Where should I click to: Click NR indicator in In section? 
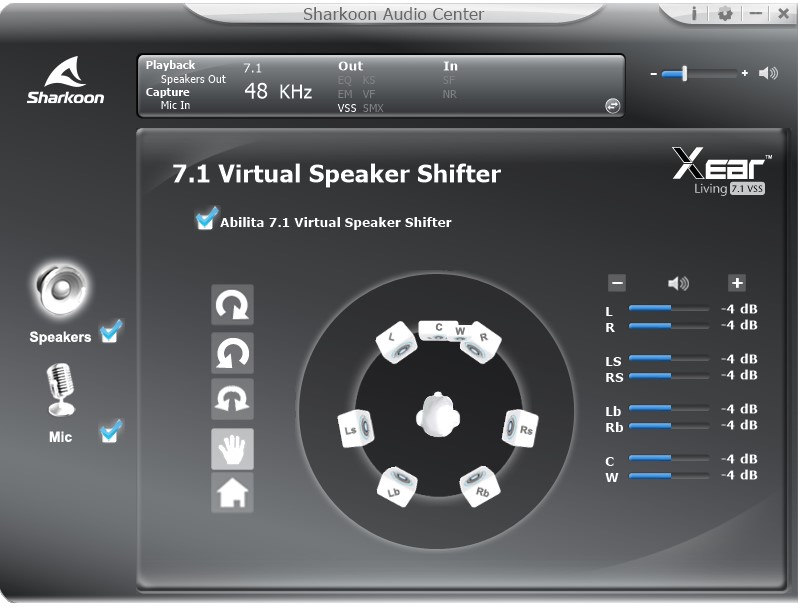pyautogui.click(x=450, y=94)
